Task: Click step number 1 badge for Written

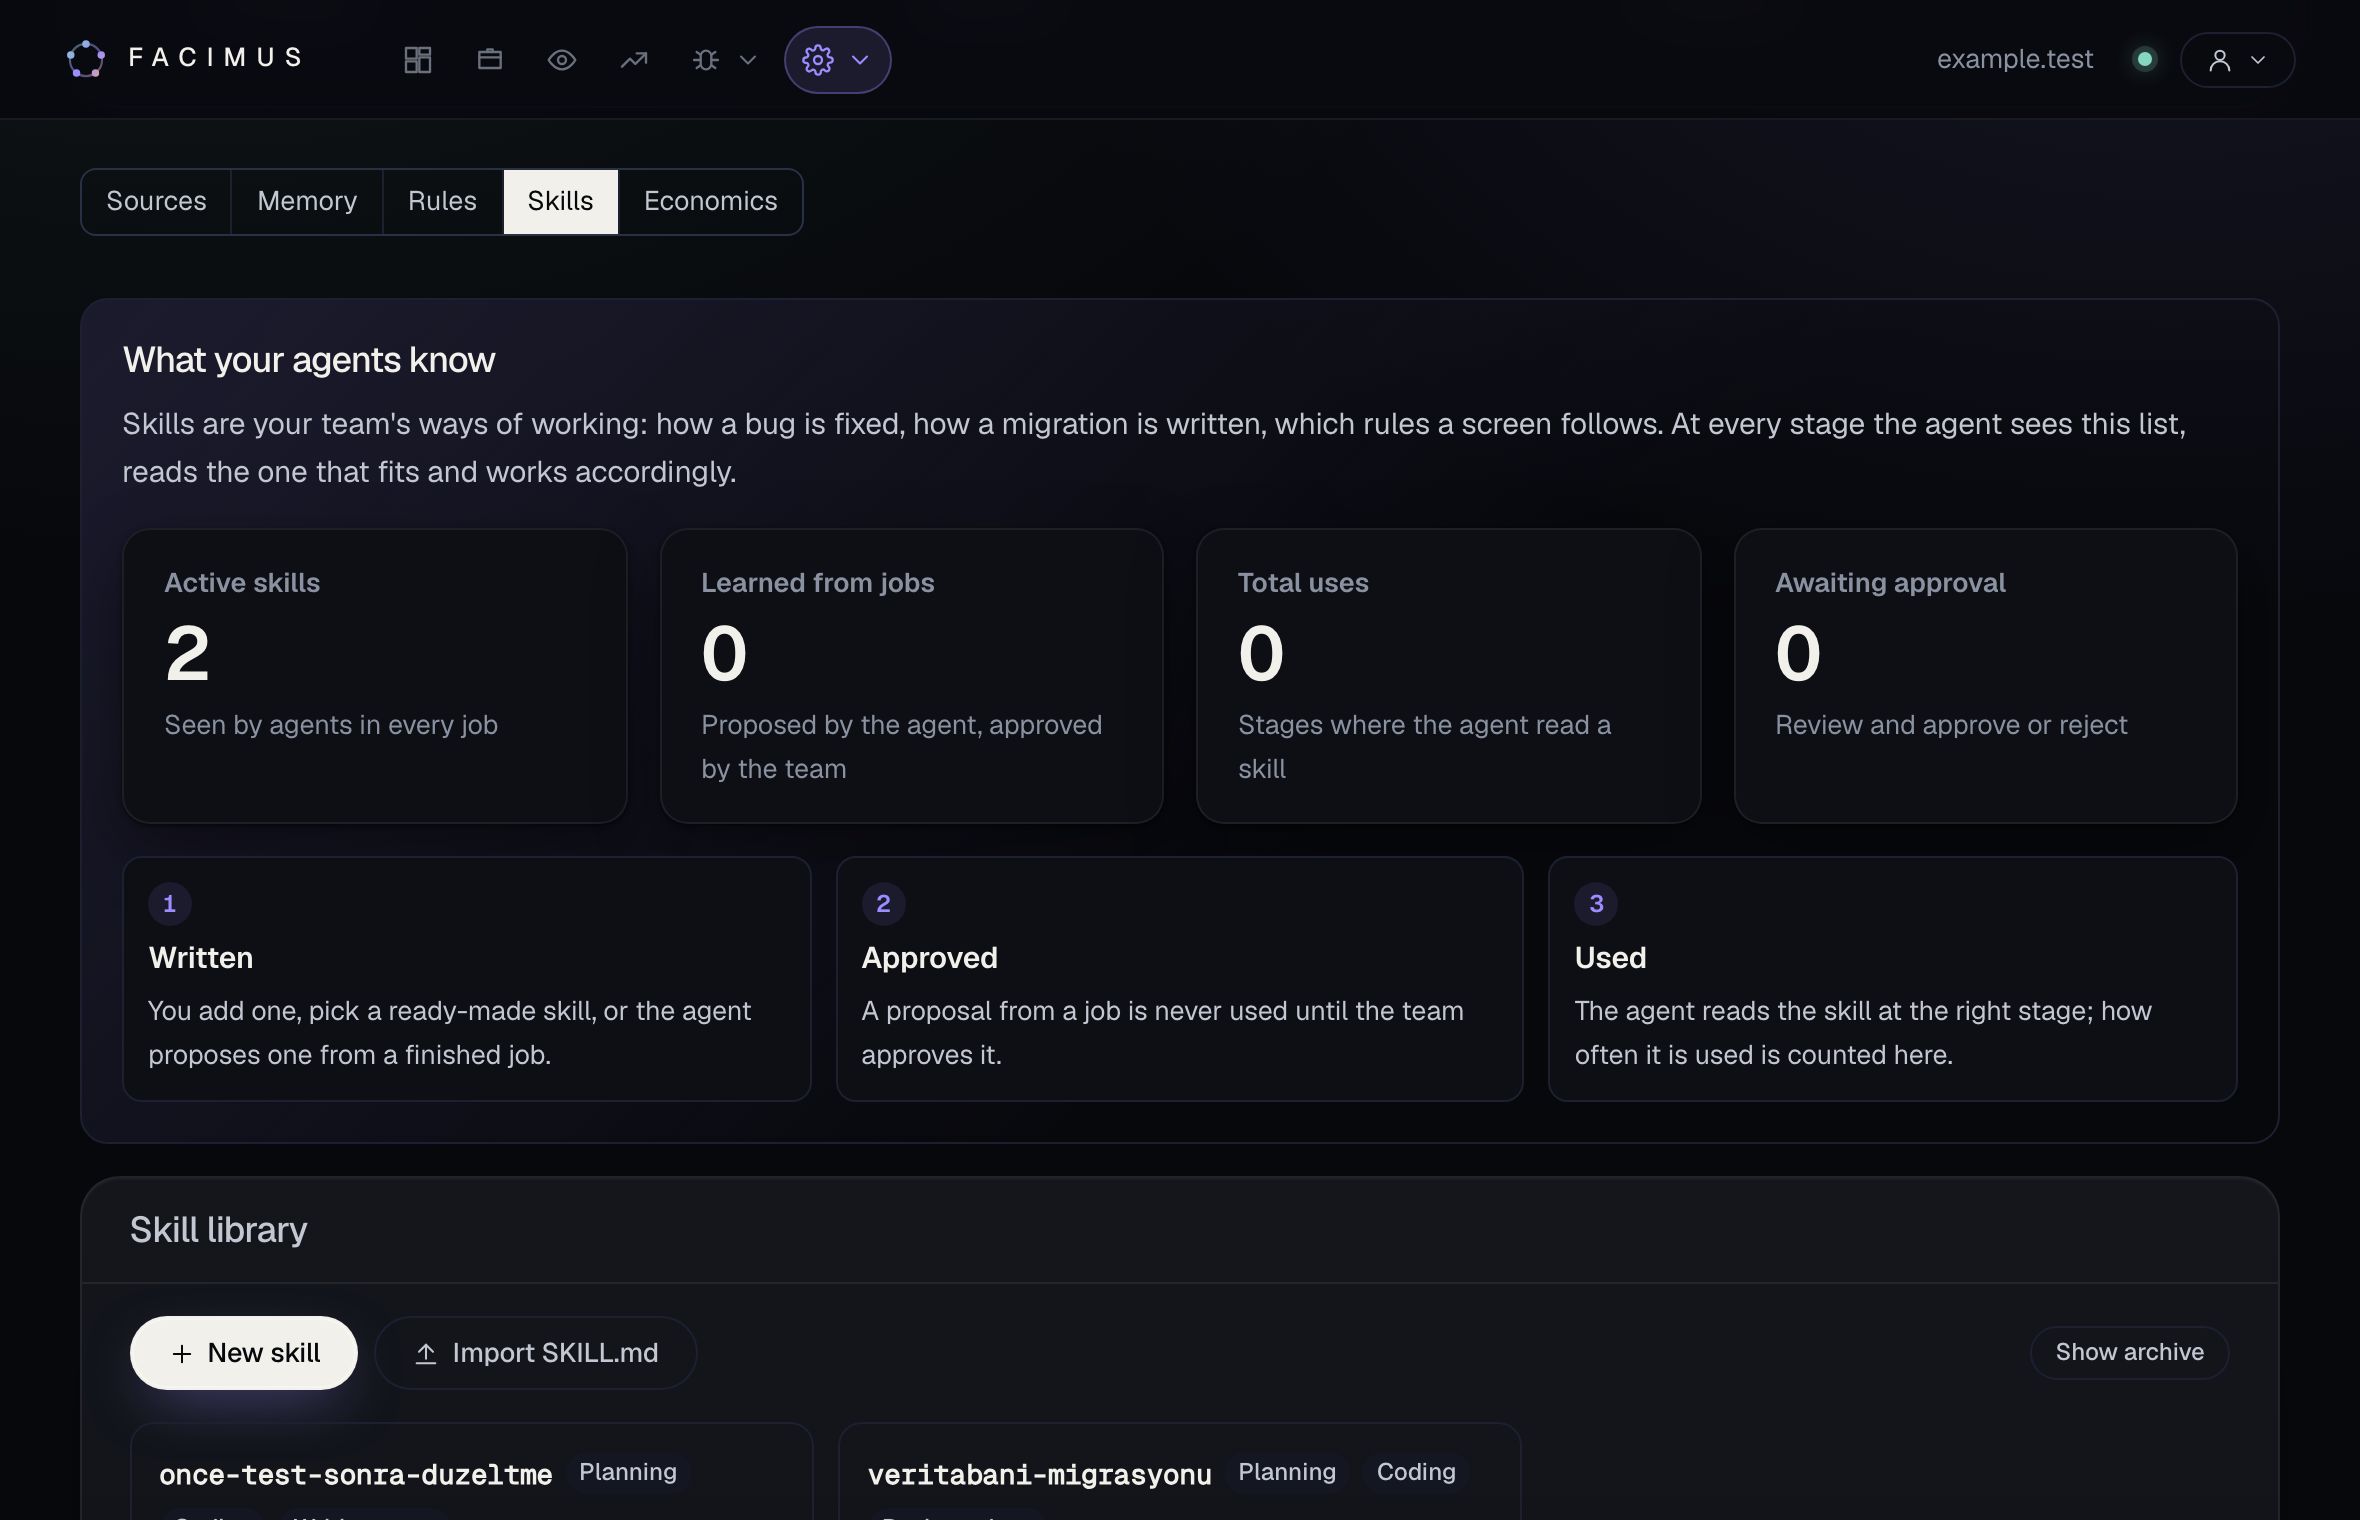Action: click(170, 904)
